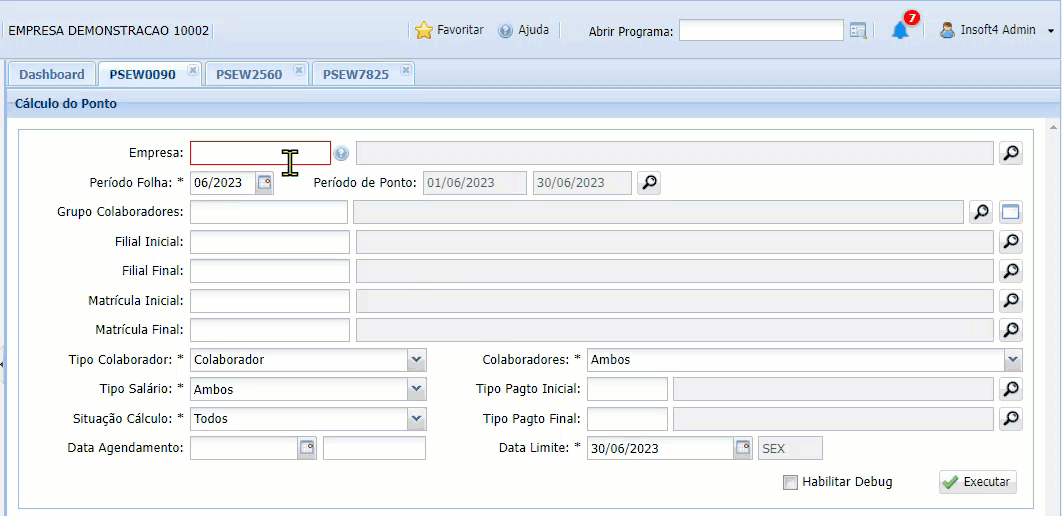Viewport: 1062px width, 516px height.
Task: Switch to the PSEW2560 tab
Action: point(249,74)
